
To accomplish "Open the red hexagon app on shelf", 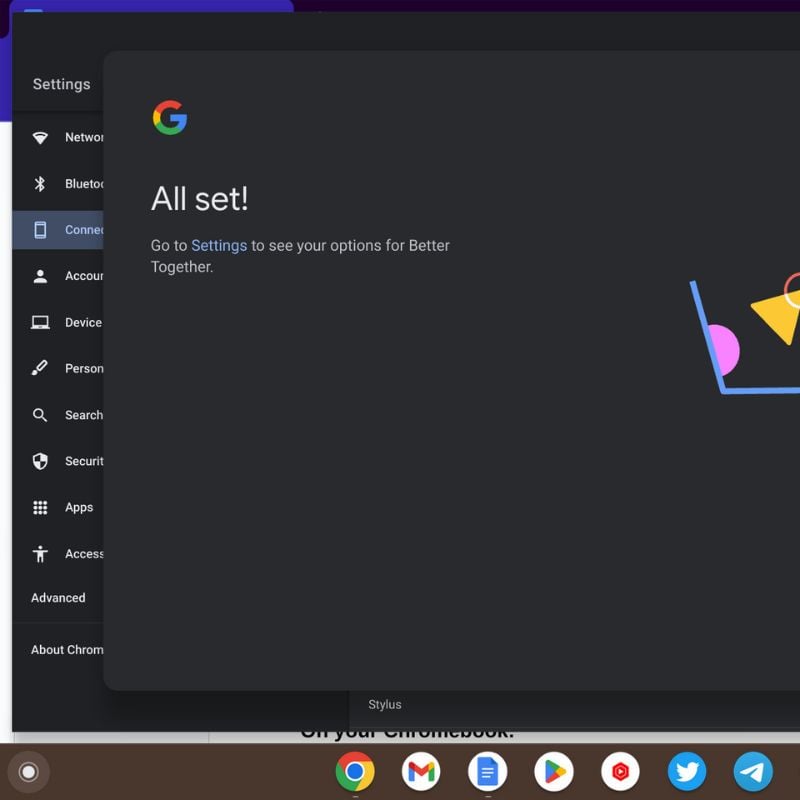I will click(x=620, y=771).
